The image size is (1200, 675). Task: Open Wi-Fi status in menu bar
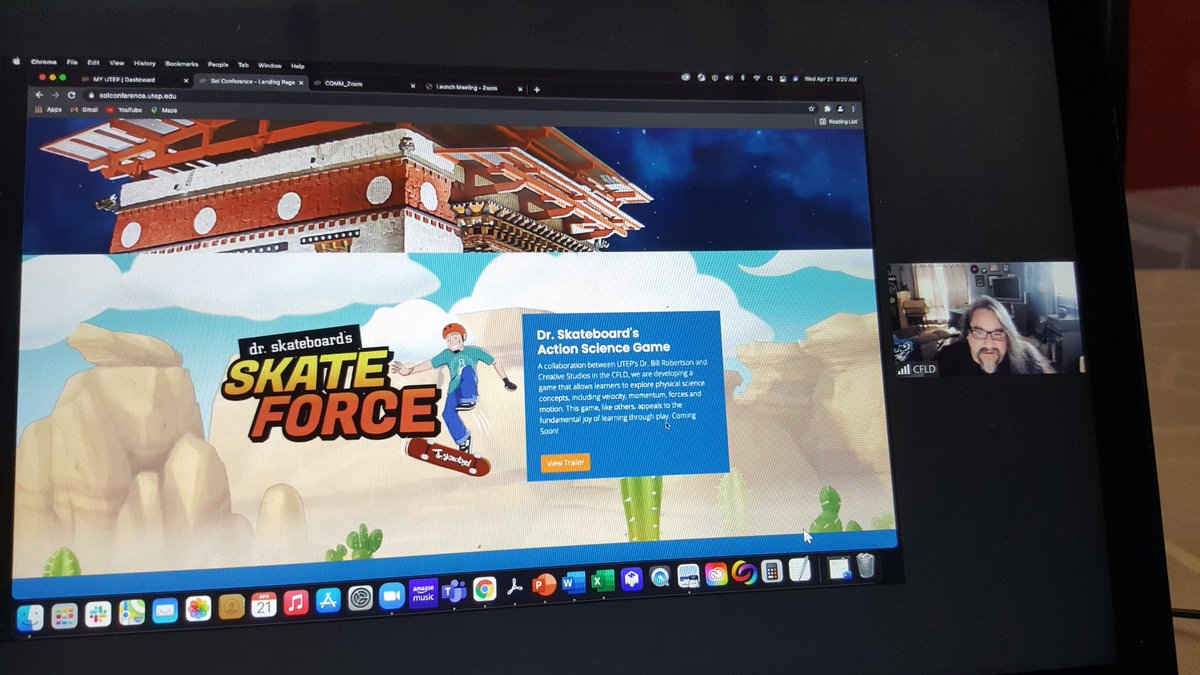[755, 77]
